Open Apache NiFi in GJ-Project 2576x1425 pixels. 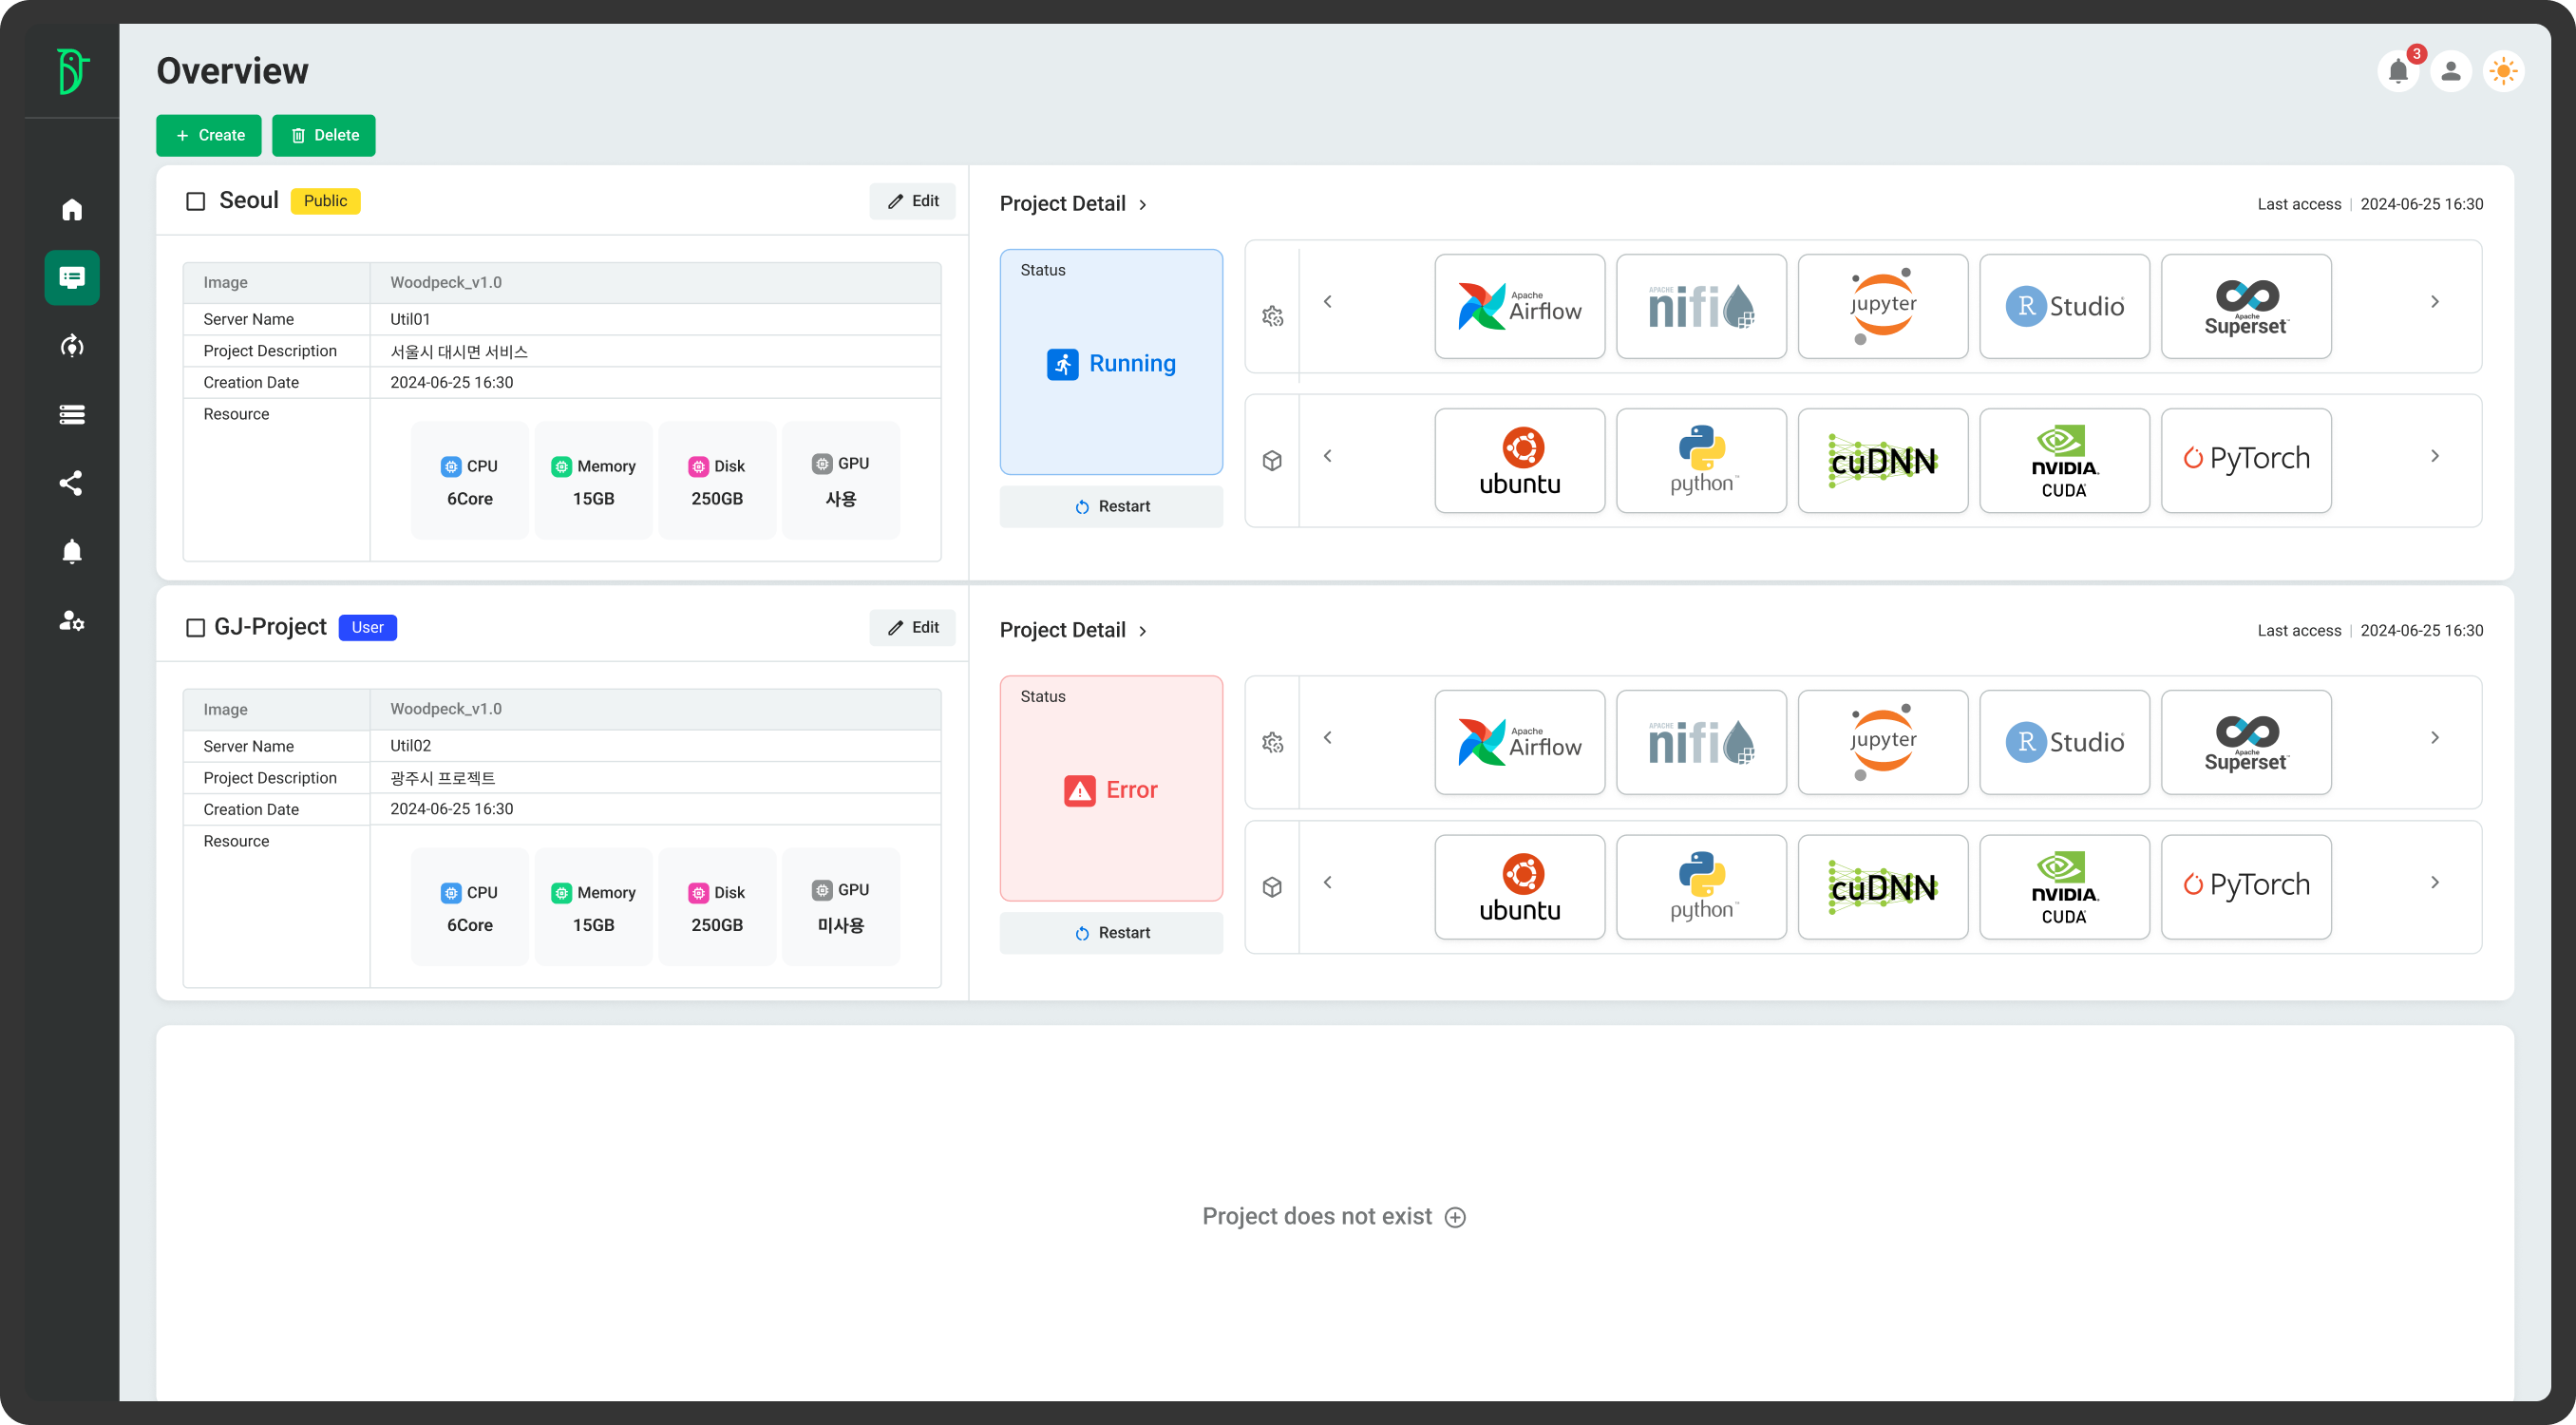[1701, 742]
